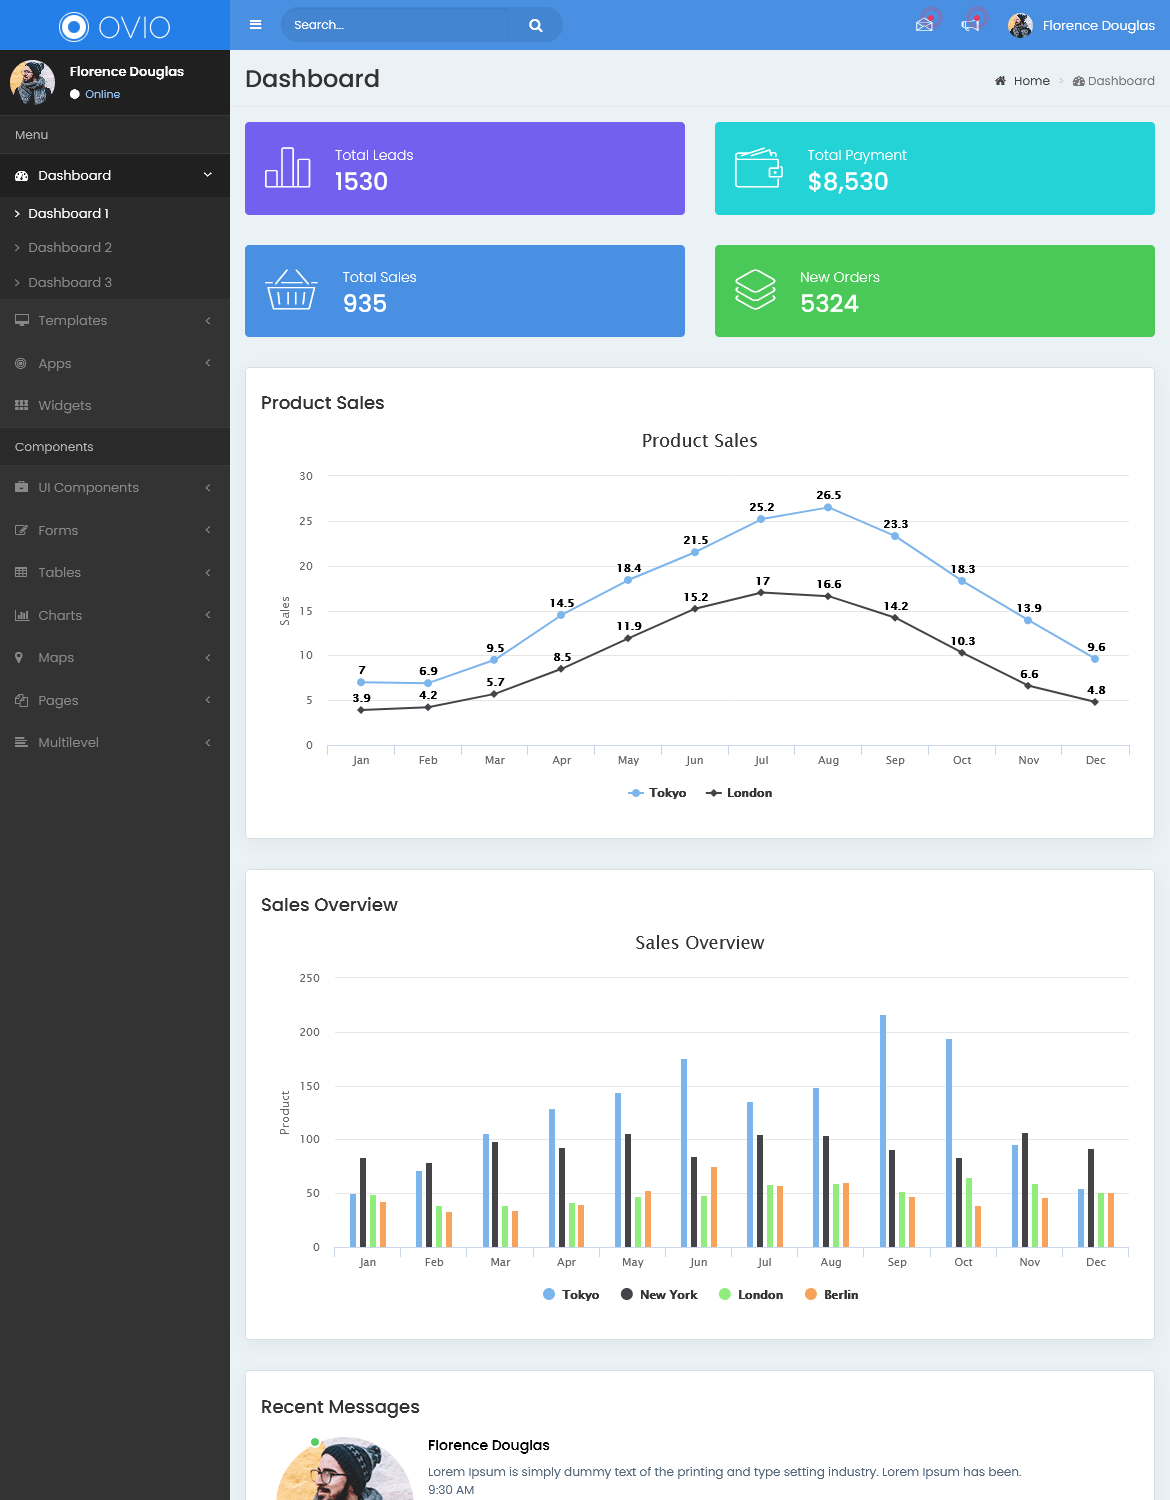Image resolution: width=1170 pixels, height=1500 pixels.
Task: Click the Pages copy icon
Action: [x=22, y=700]
